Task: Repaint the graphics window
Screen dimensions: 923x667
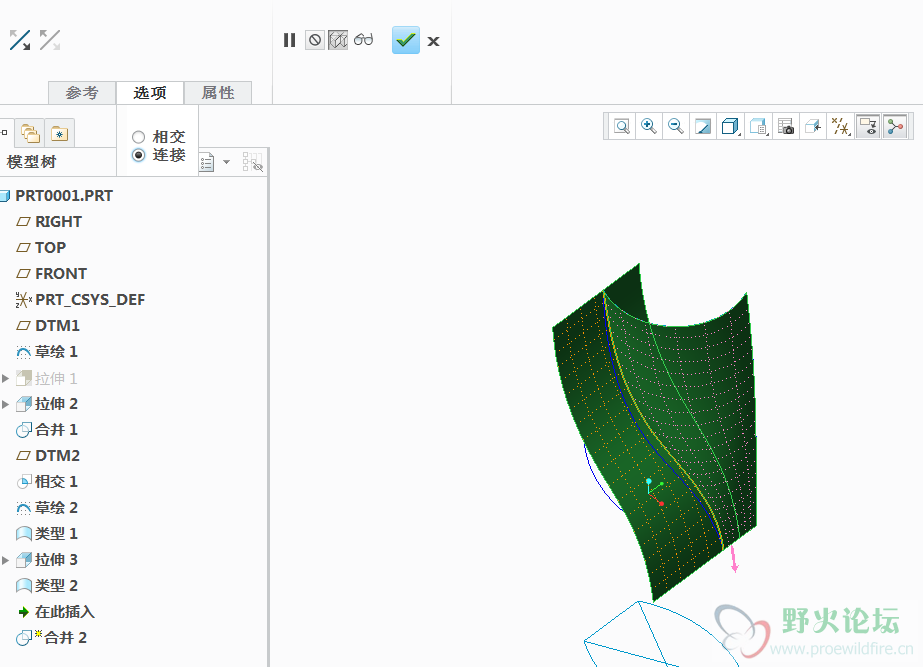Action: tap(703, 126)
